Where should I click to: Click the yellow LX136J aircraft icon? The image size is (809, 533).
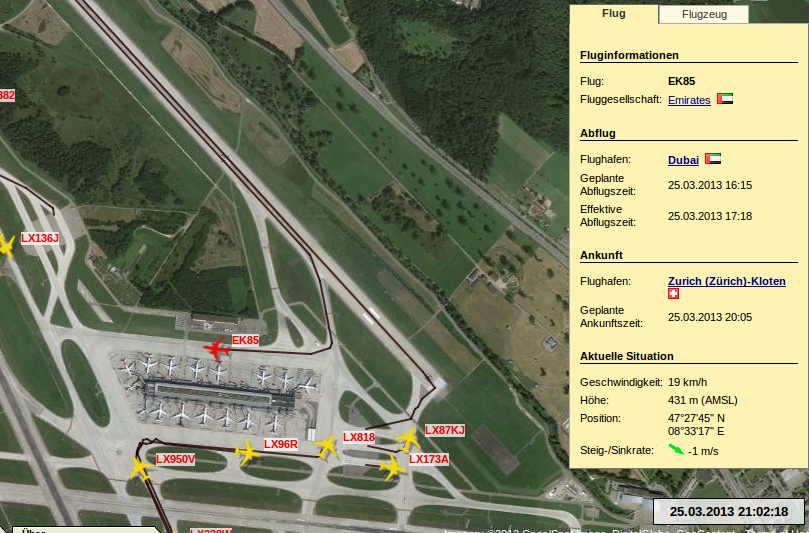5,245
